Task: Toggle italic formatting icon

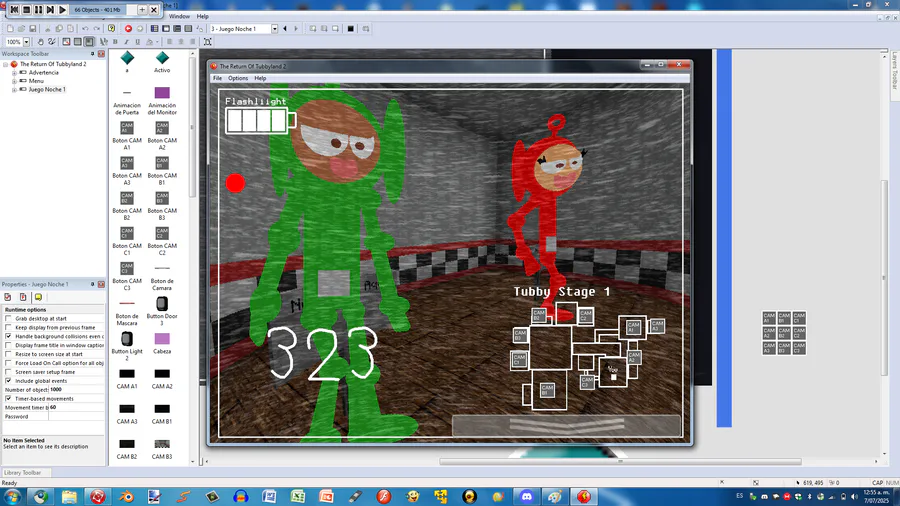Action: tap(126, 42)
